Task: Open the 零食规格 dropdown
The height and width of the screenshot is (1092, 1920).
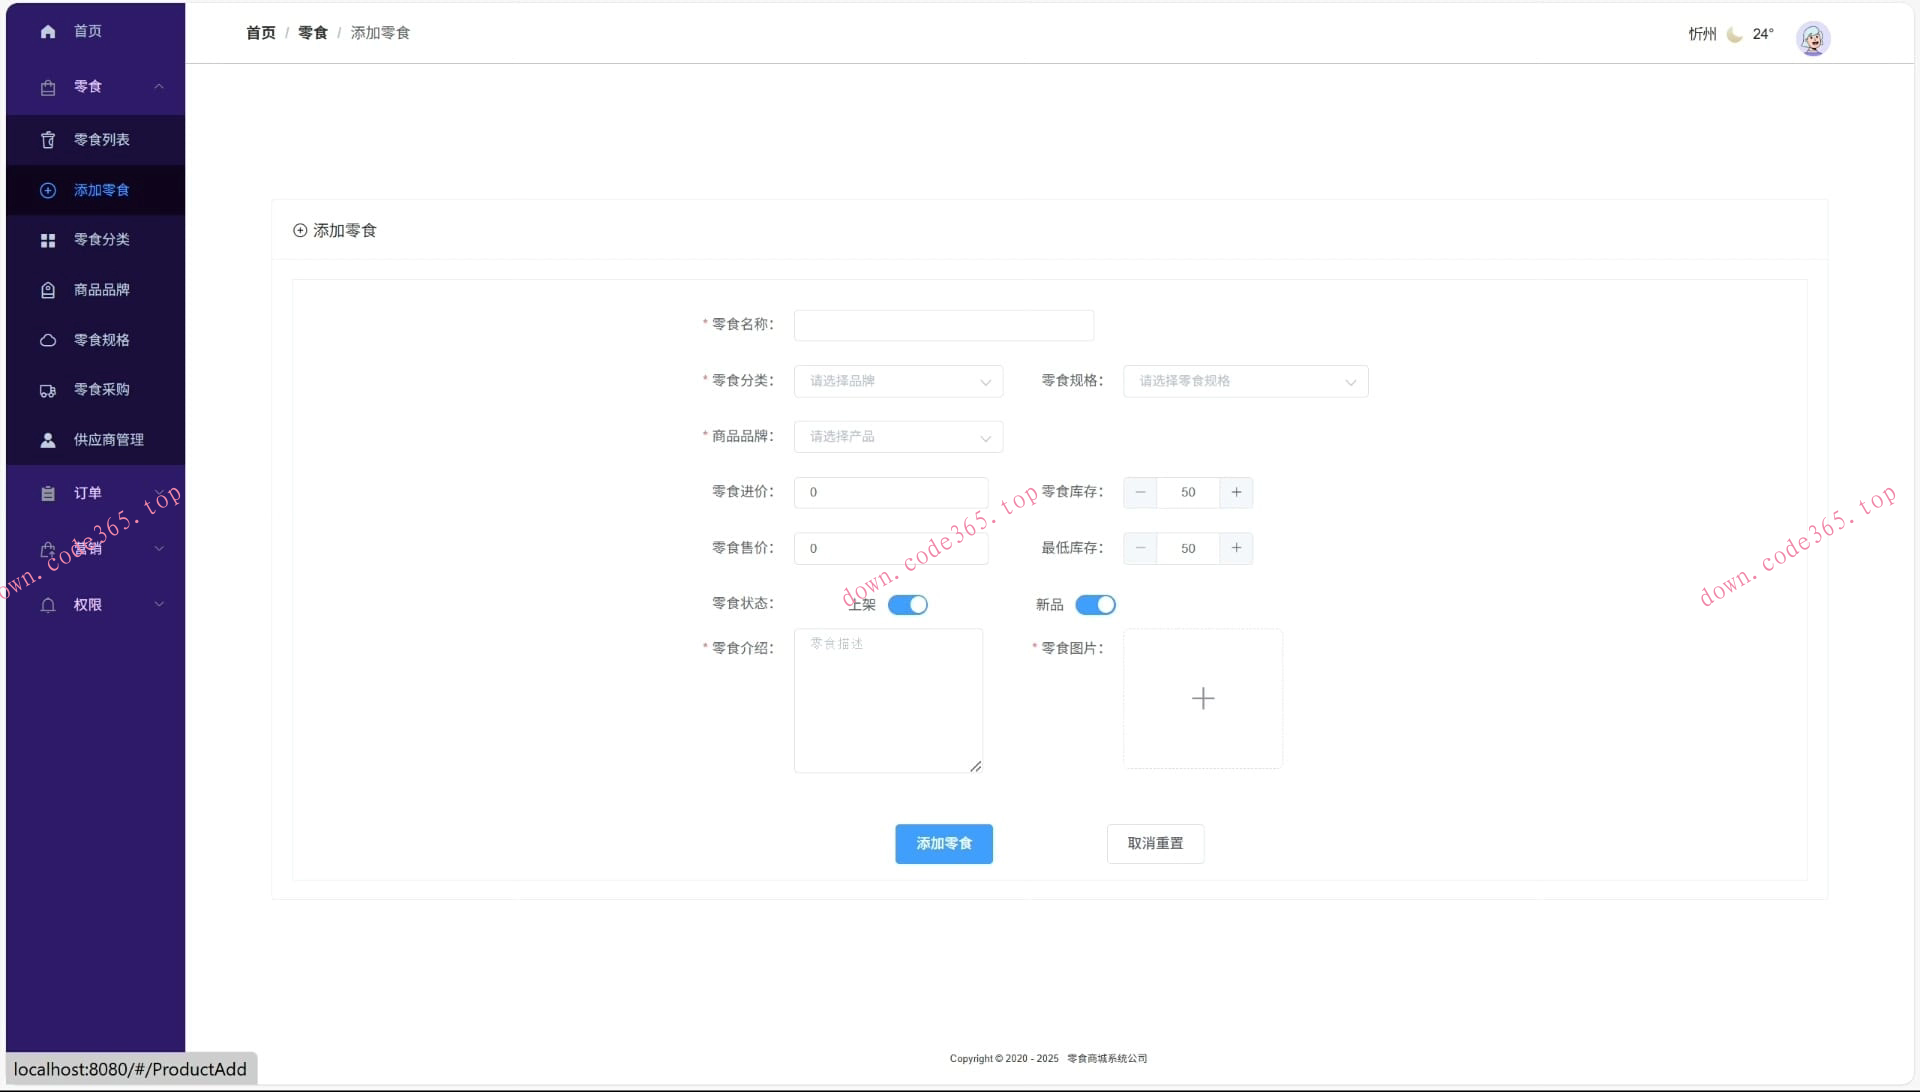Action: pyautogui.click(x=1244, y=381)
